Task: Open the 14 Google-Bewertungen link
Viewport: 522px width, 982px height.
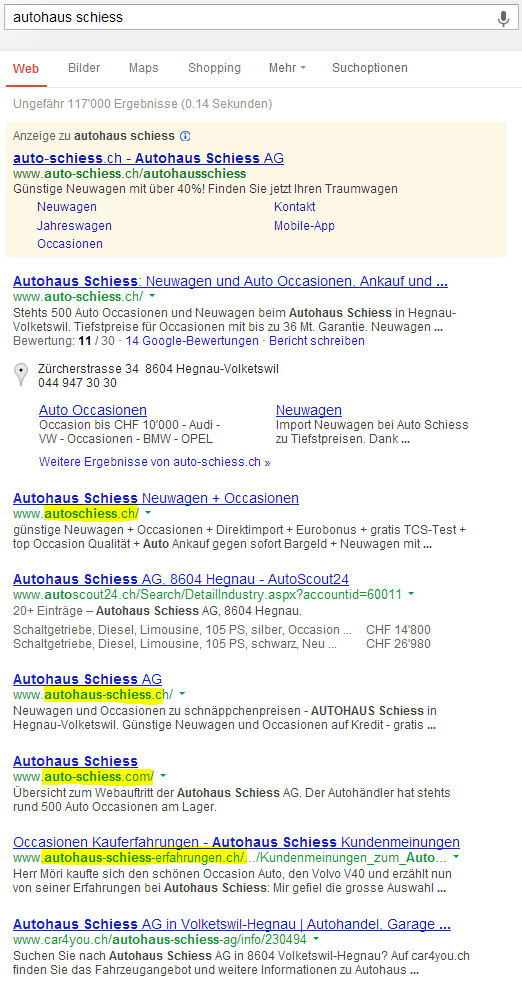Action: [192, 341]
